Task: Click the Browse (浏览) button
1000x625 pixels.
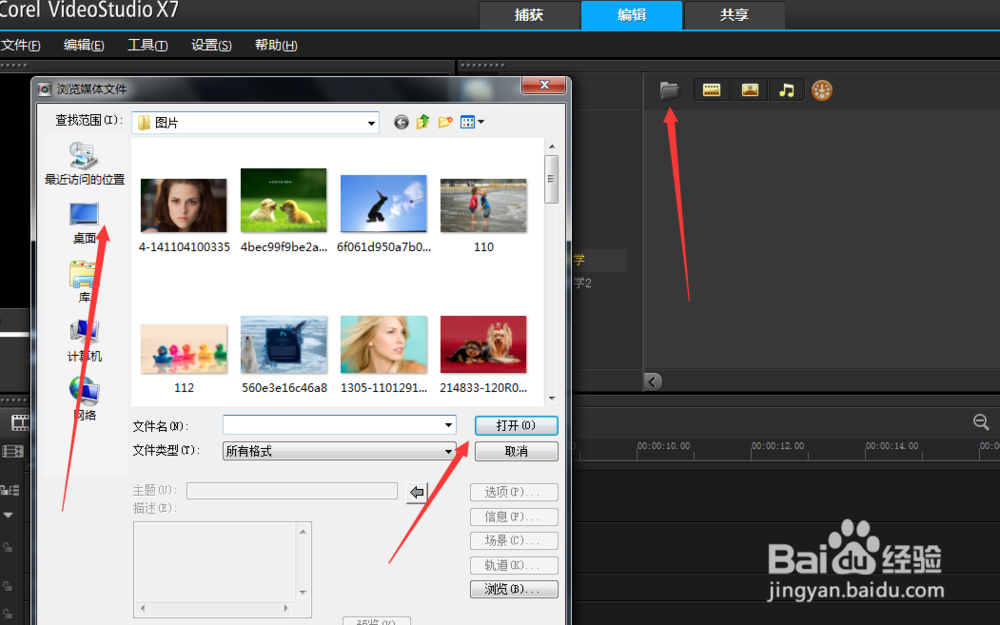Action: (513, 589)
